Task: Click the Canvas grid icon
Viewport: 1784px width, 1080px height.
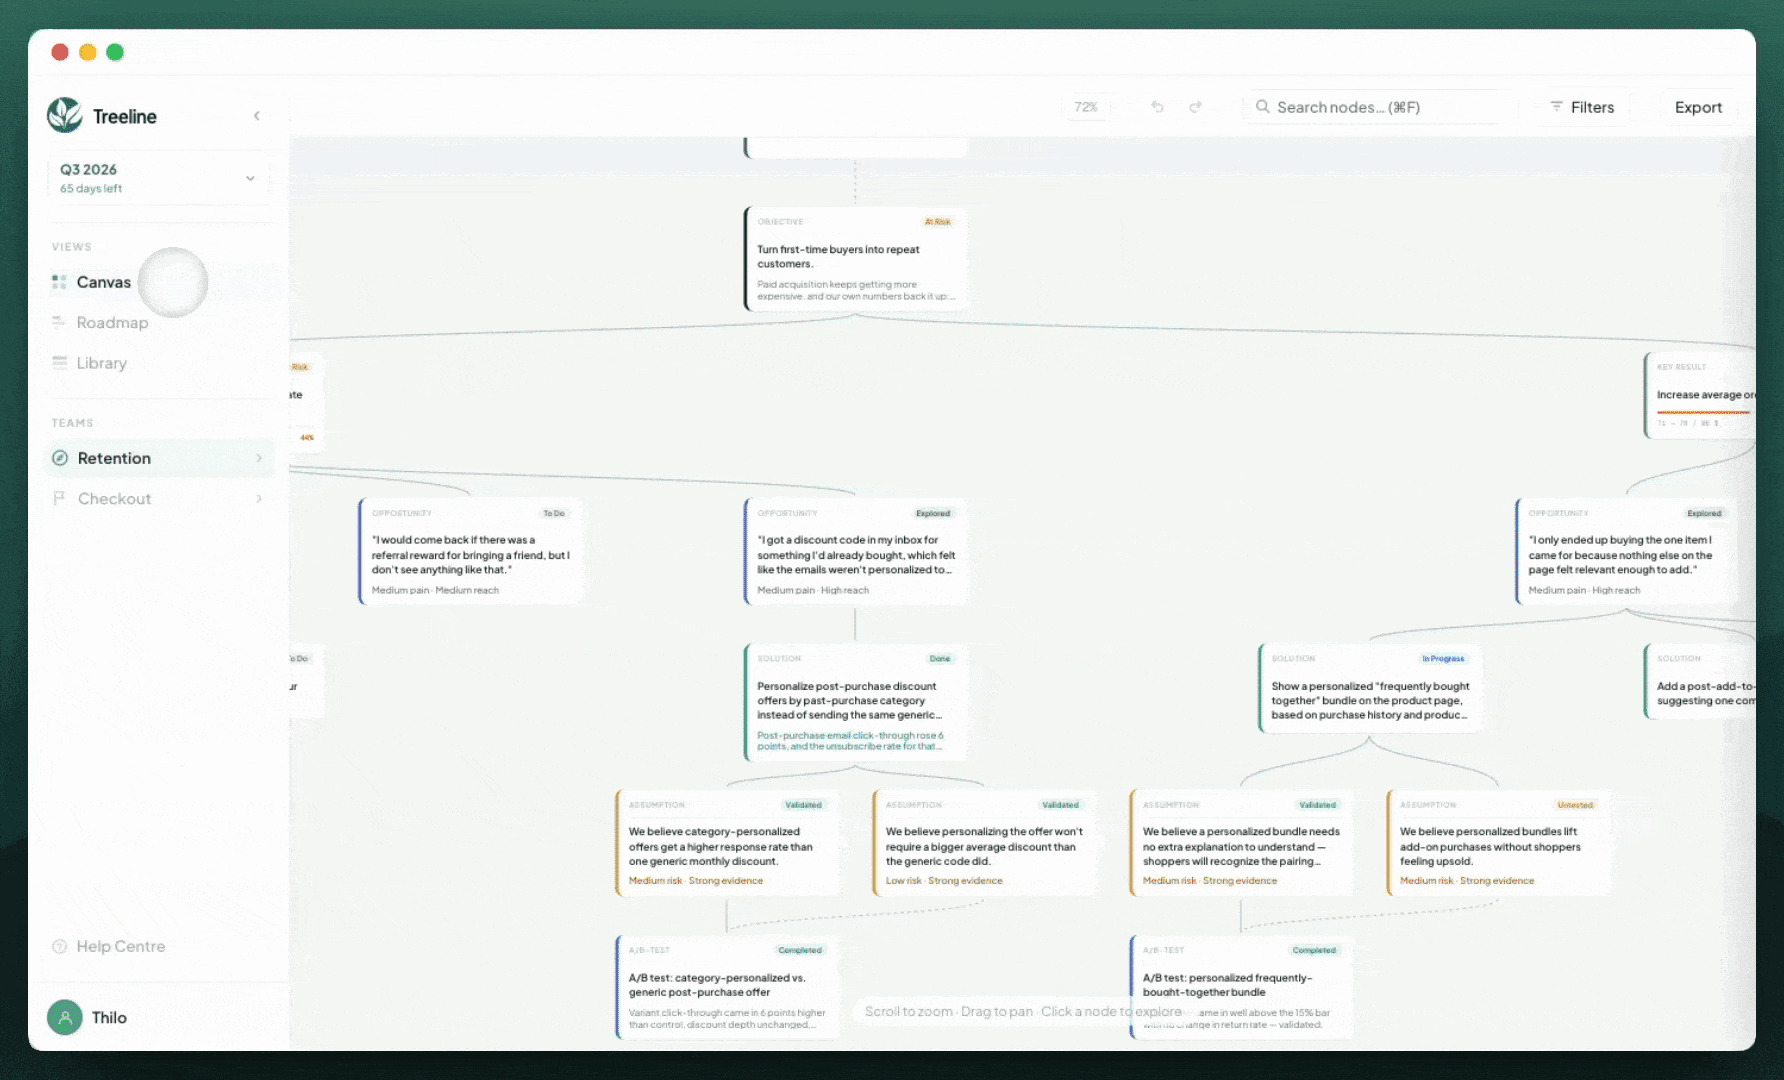Action: pos(59,282)
